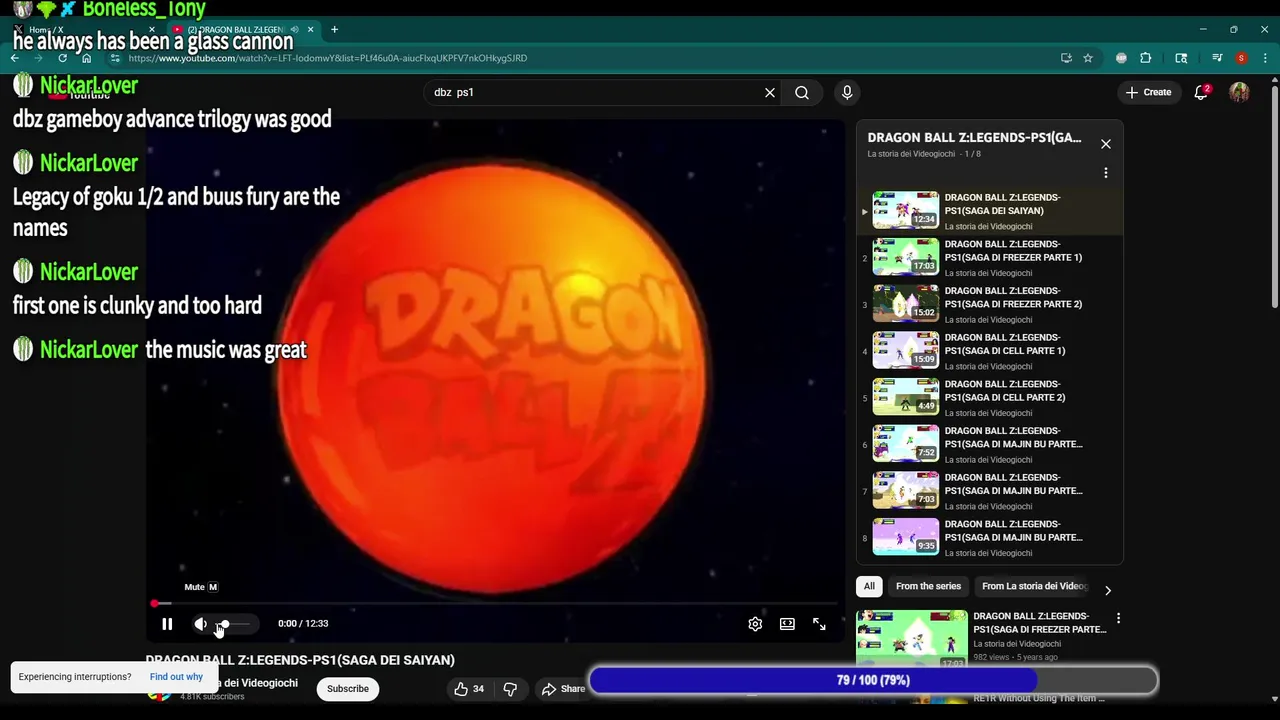Run search with the magnifier button
Viewport: 1280px width, 720px height.
(x=802, y=92)
